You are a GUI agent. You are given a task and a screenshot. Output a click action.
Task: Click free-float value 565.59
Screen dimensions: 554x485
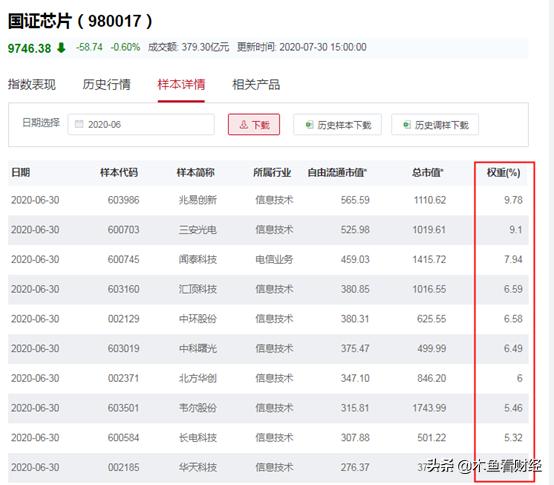355,200
